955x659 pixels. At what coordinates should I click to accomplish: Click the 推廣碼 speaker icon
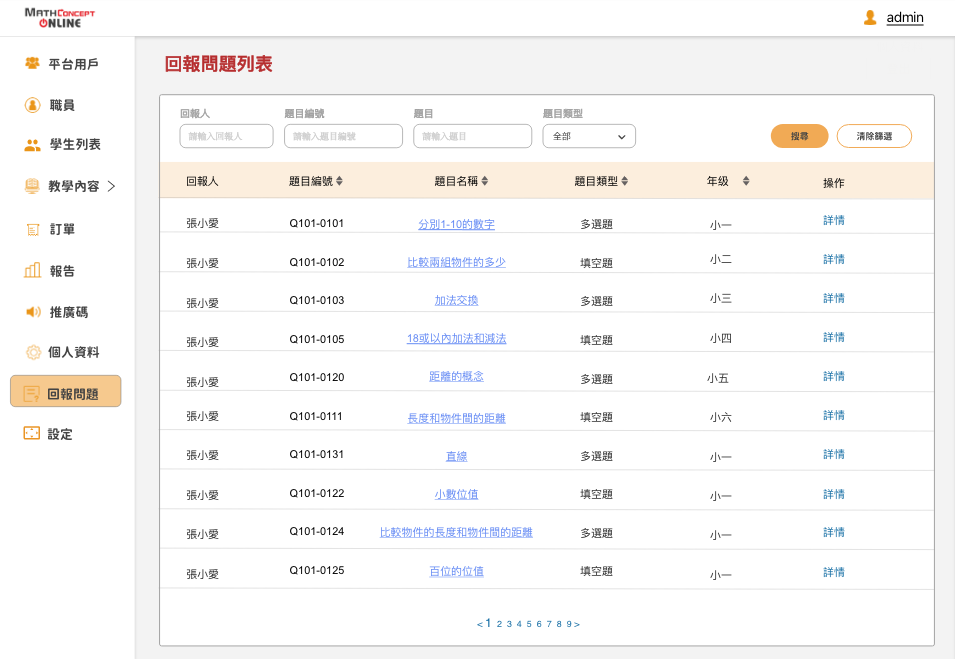tap(33, 312)
